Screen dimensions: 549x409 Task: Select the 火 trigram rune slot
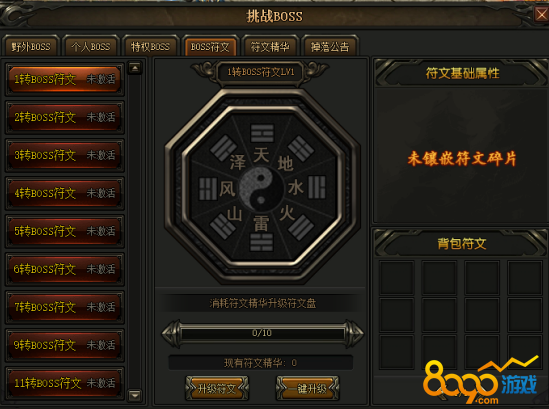point(300,227)
